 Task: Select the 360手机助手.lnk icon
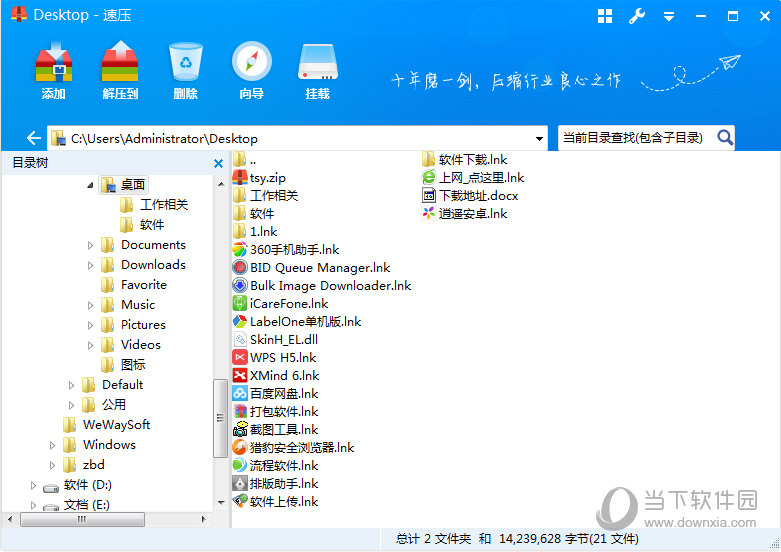coord(240,250)
